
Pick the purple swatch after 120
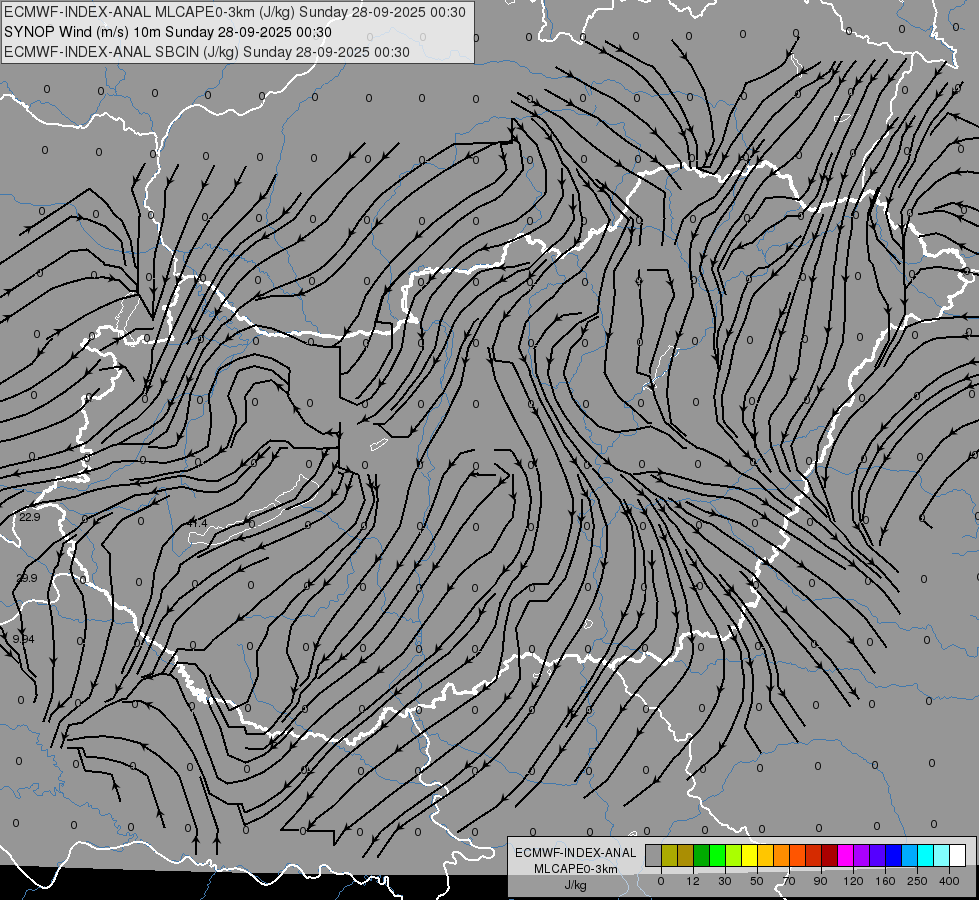click(x=862, y=855)
